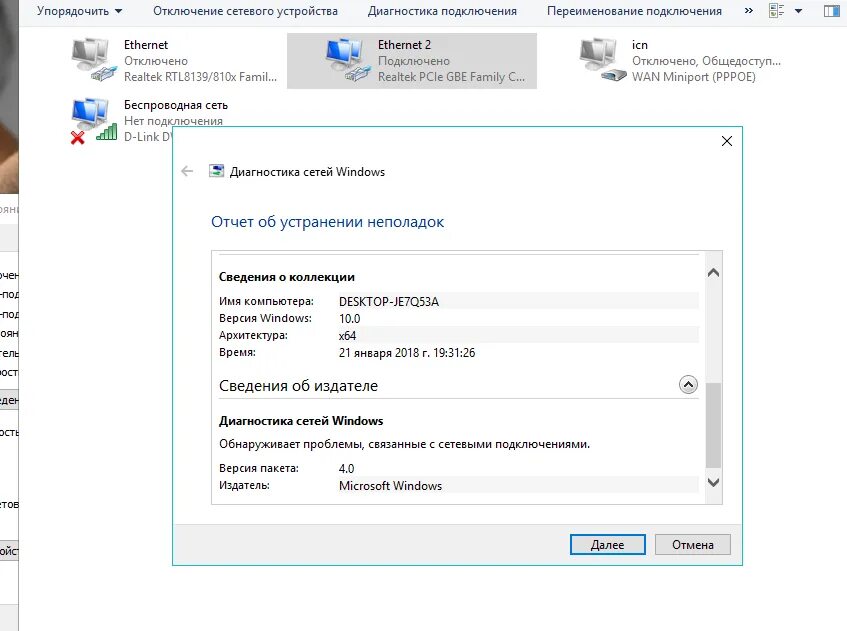
Task: Click the report's vertical scrollbar thumb
Action: click(714, 425)
